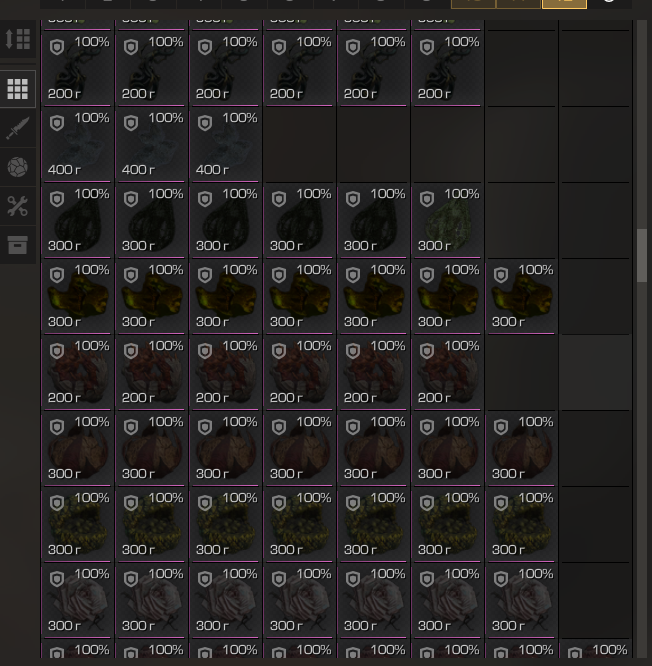
Task: Click the vertical inventory scrollbar handle
Action: (642, 255)
